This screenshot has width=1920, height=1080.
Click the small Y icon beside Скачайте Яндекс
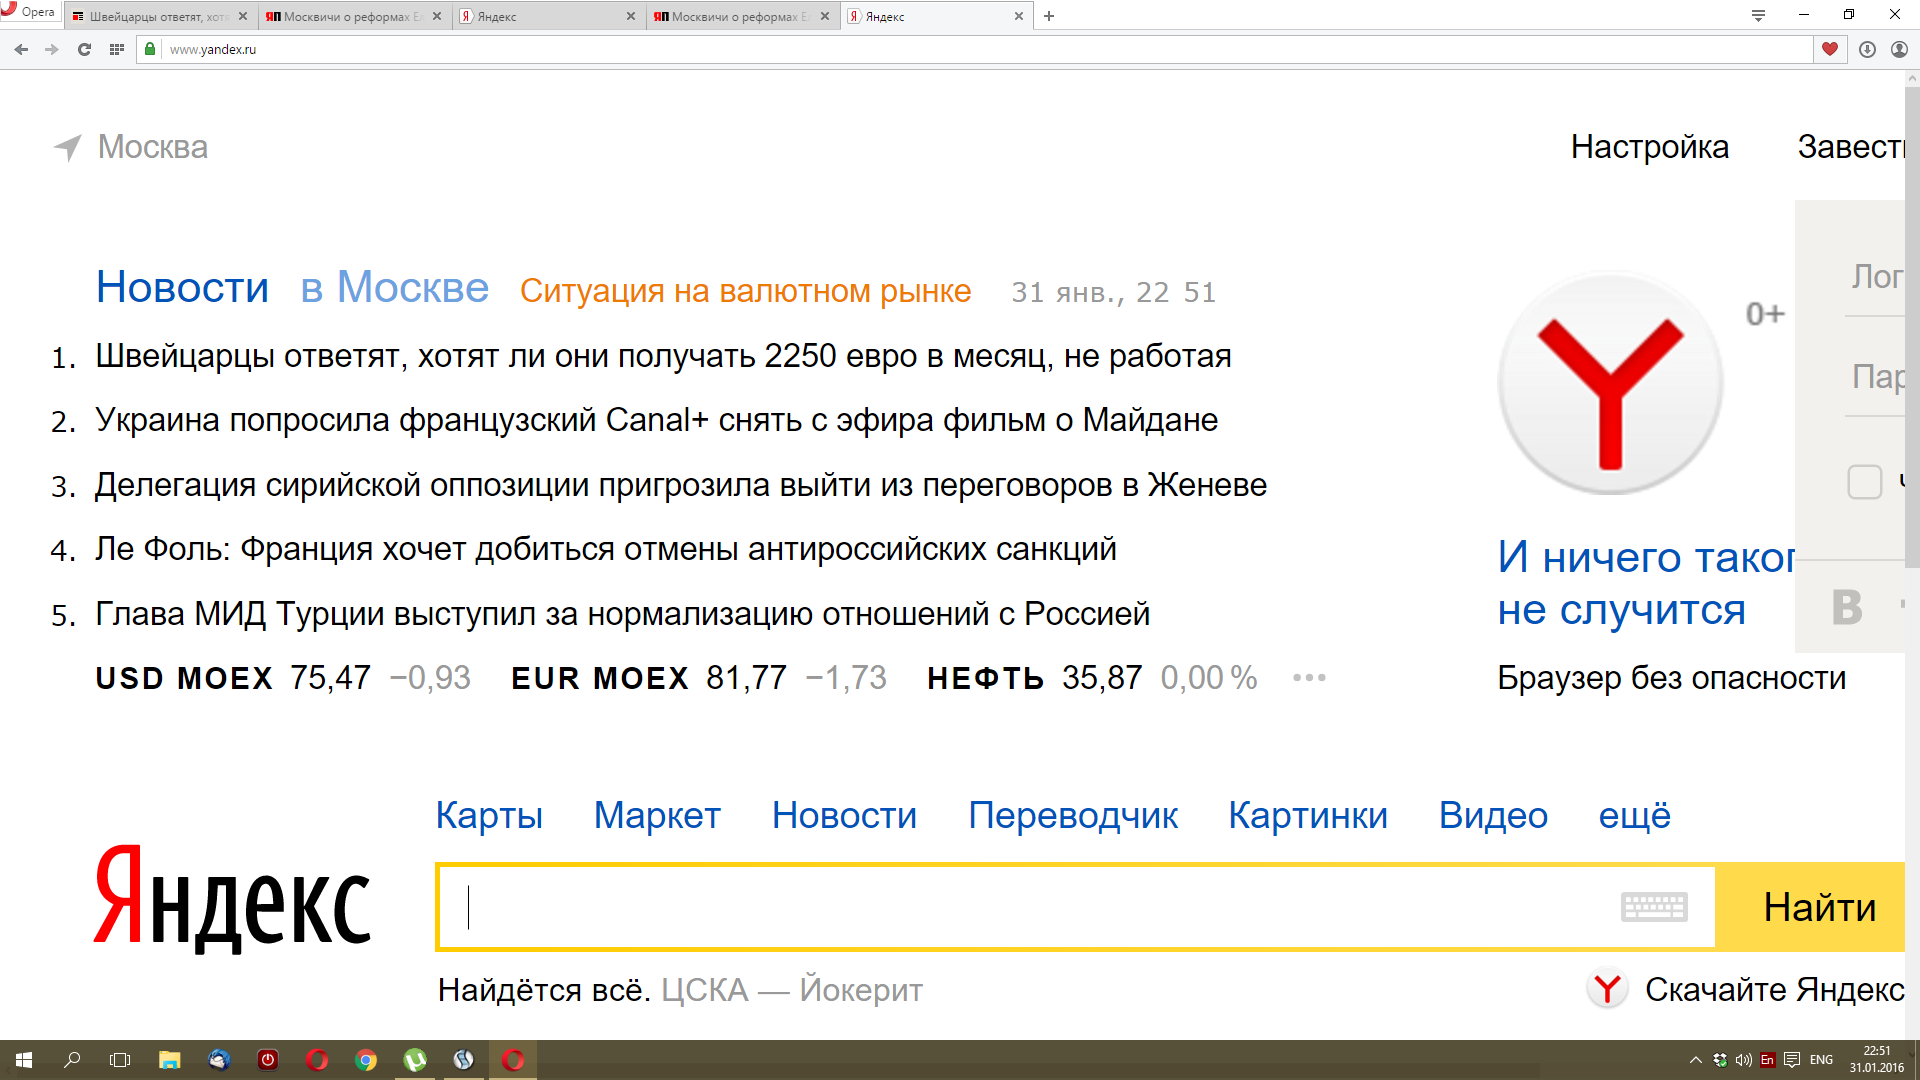(x=1607, y=990)
